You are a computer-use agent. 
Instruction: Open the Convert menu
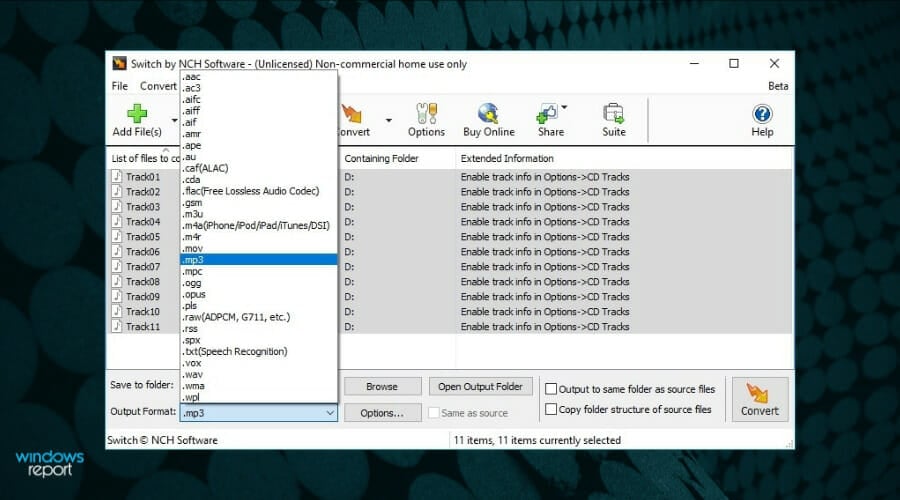tap(158, 86)
